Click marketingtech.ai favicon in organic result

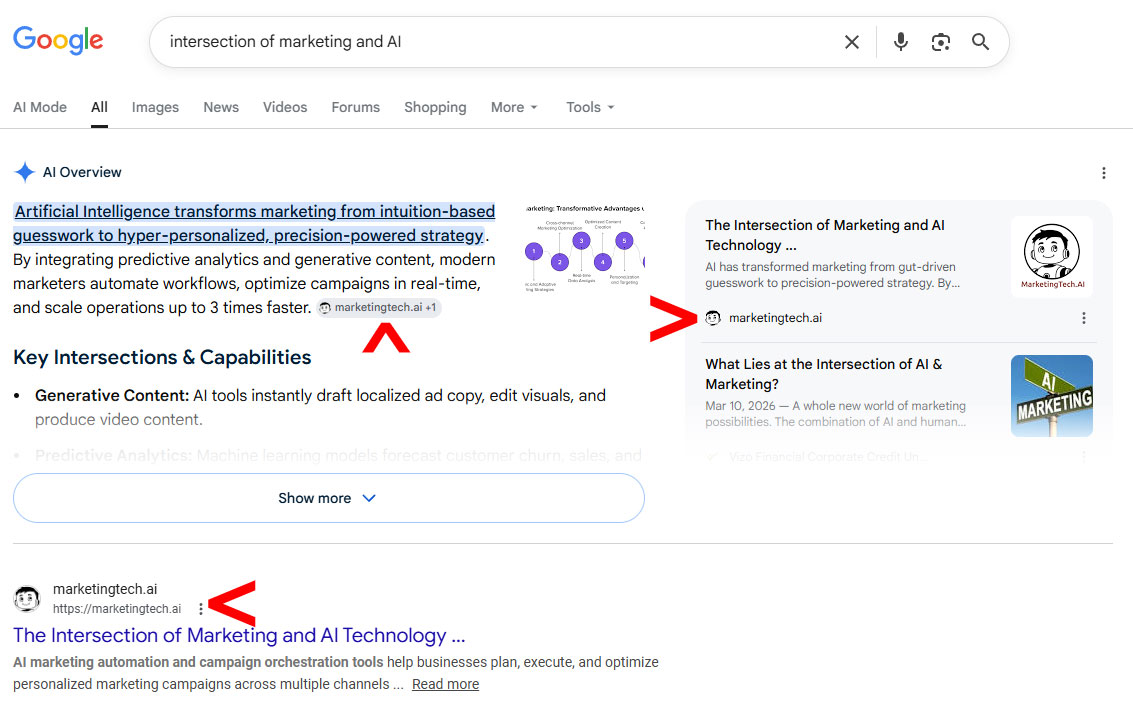pyautogui.click(x=27, y=598)
